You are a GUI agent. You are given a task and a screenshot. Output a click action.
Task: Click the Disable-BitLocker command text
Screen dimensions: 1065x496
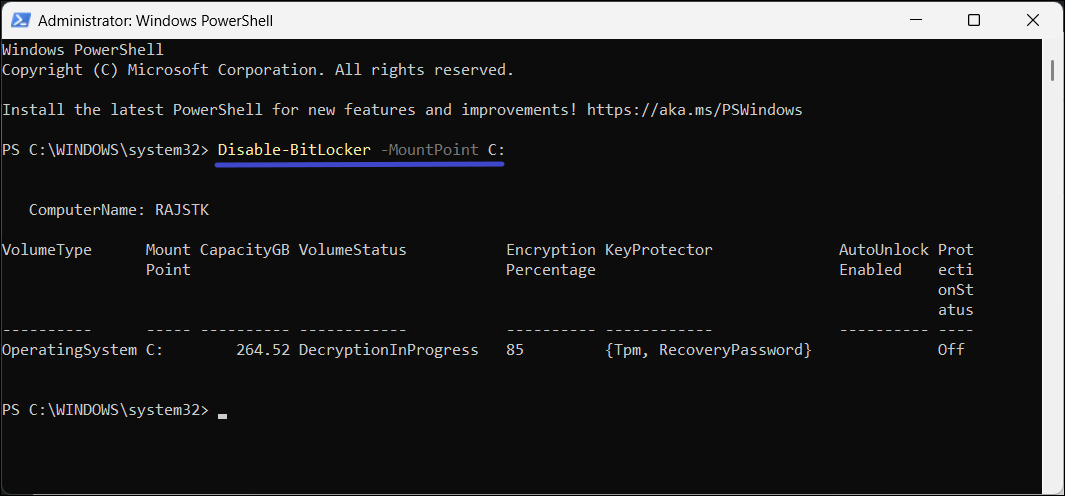pos(294,149)
